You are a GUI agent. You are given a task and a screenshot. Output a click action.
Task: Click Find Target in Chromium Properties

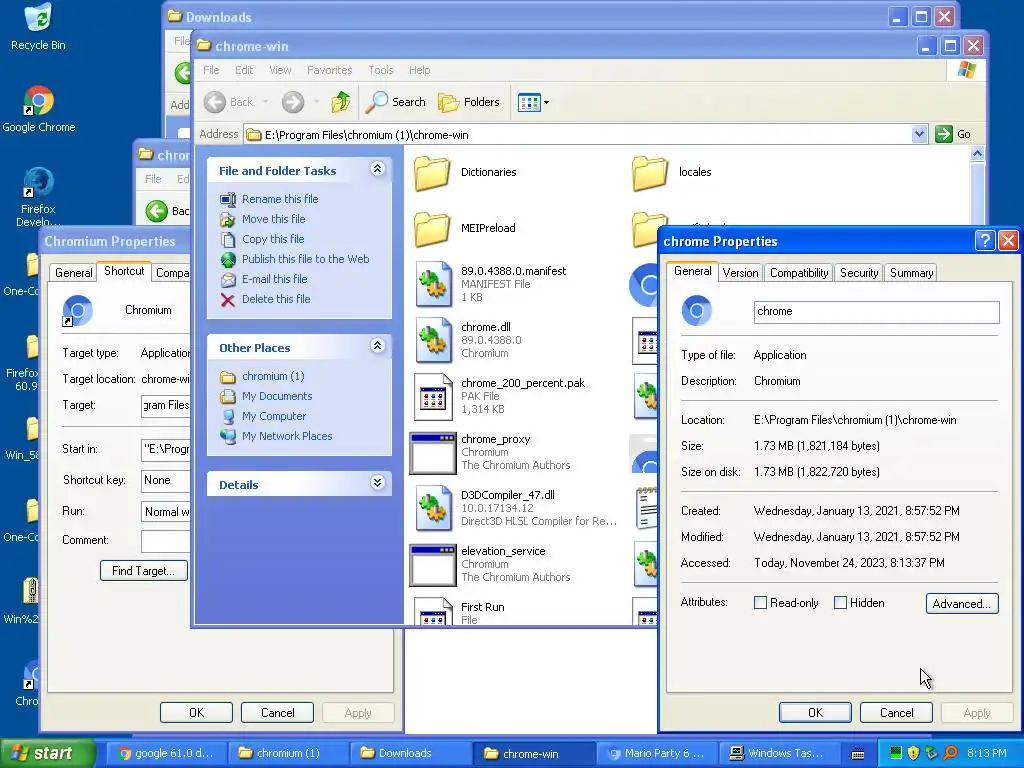144,571
